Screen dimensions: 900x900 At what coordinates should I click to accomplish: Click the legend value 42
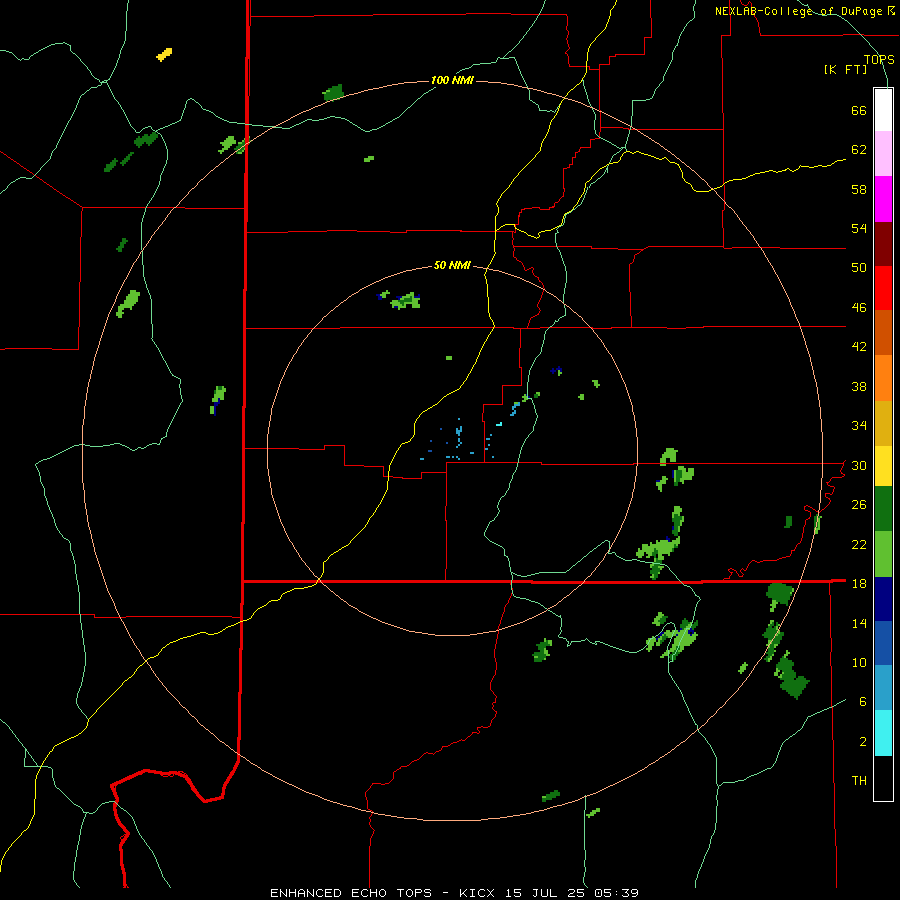pyautogui.click(x=859, y=347)
